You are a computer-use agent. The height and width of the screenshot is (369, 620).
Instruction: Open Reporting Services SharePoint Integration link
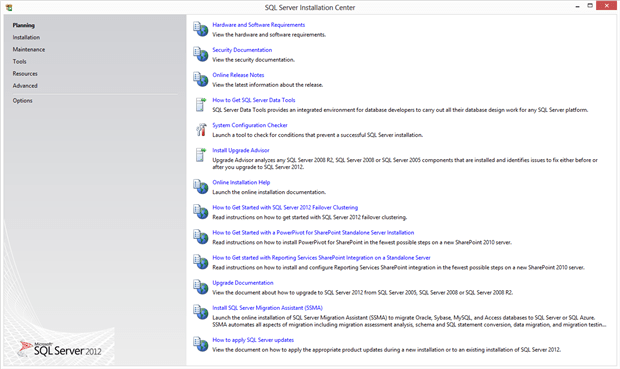321,257
